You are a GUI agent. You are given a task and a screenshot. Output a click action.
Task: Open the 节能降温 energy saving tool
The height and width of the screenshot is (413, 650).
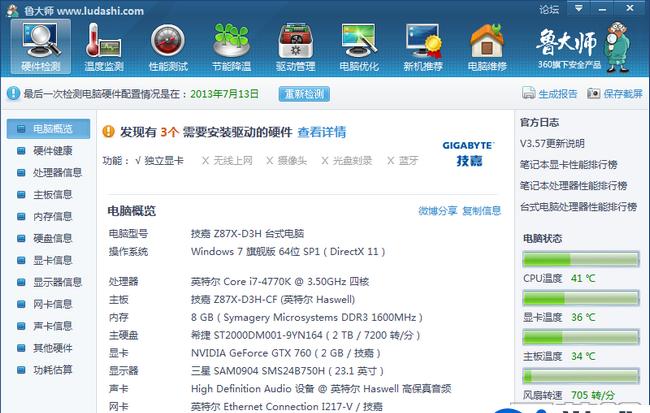(231, 46)
